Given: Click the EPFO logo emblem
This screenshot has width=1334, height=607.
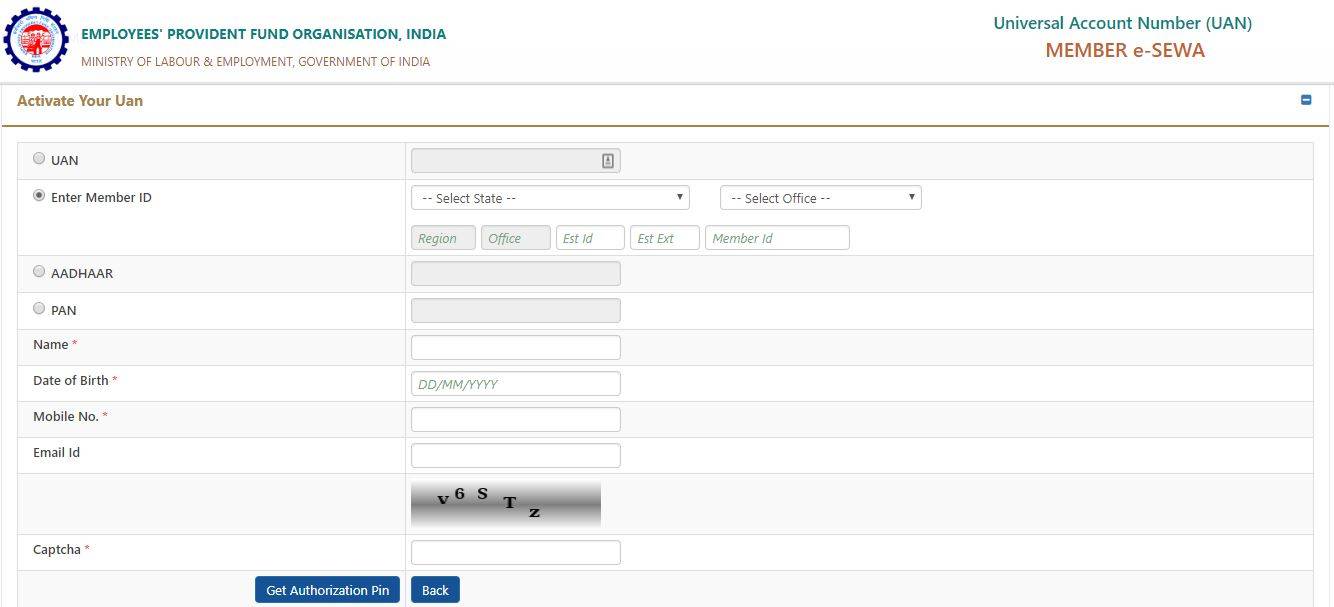Looking at the screenshot, I should (x=37, y=39).
